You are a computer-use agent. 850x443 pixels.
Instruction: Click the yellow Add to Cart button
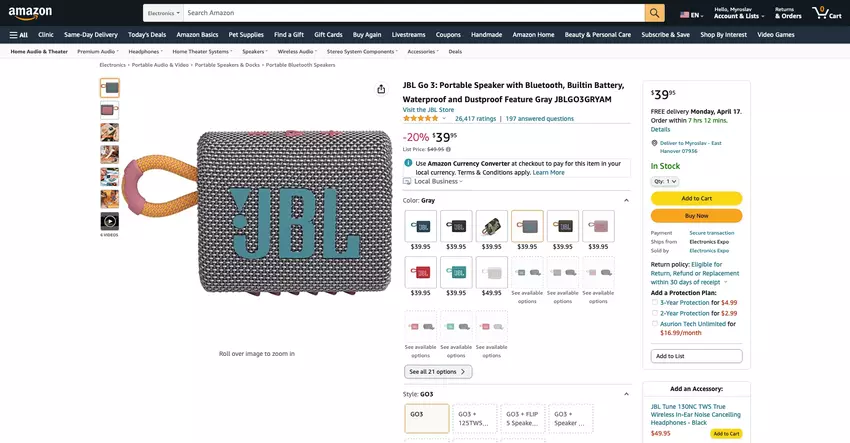pos(697,198)
